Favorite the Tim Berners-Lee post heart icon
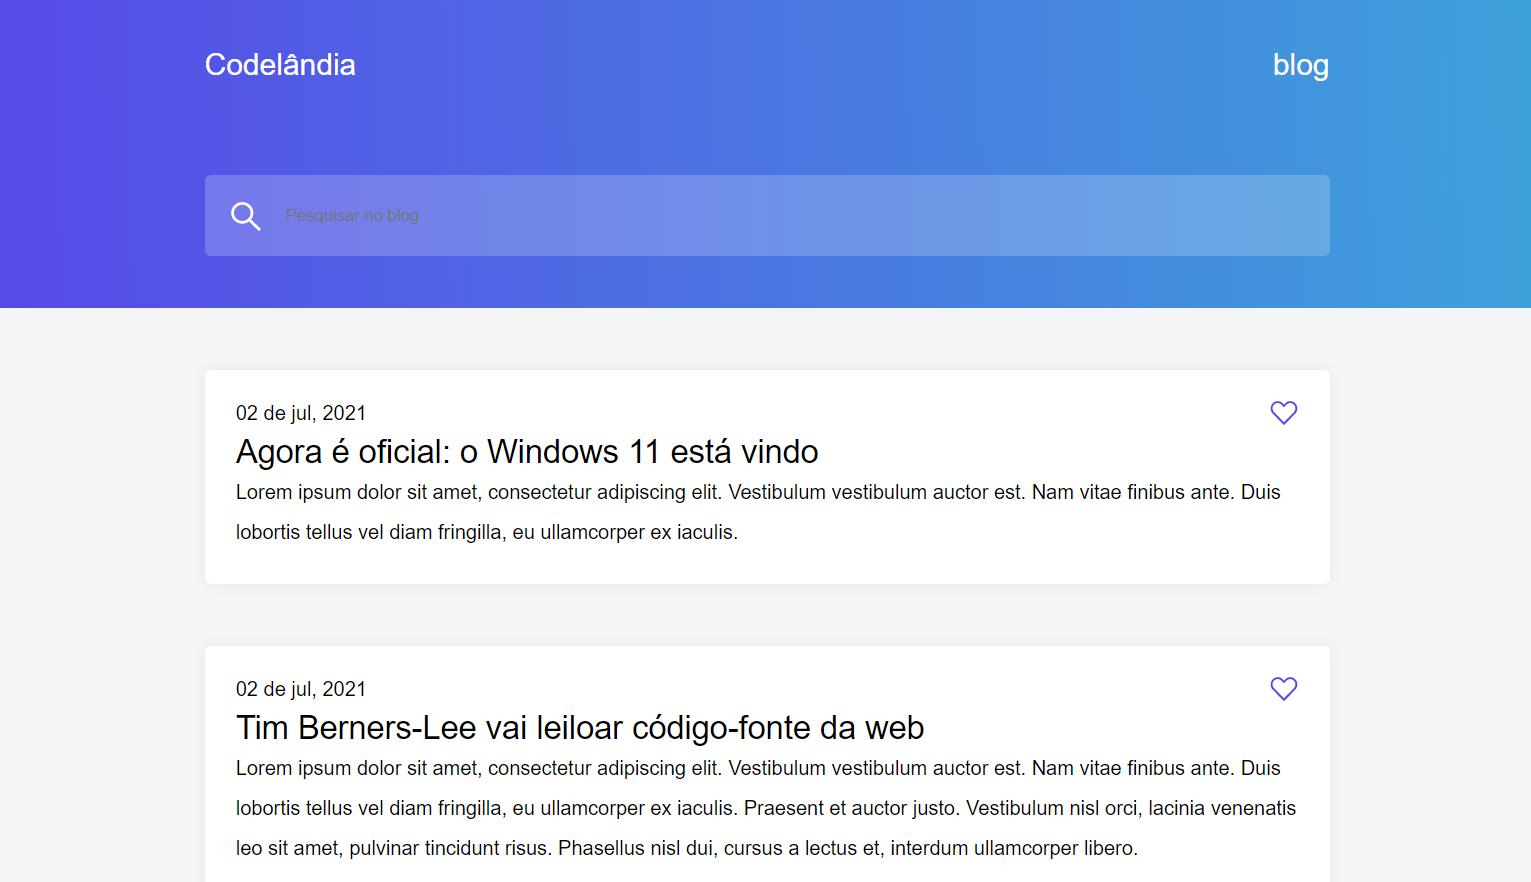The image size is (1531, 882). coord(1283,689)
